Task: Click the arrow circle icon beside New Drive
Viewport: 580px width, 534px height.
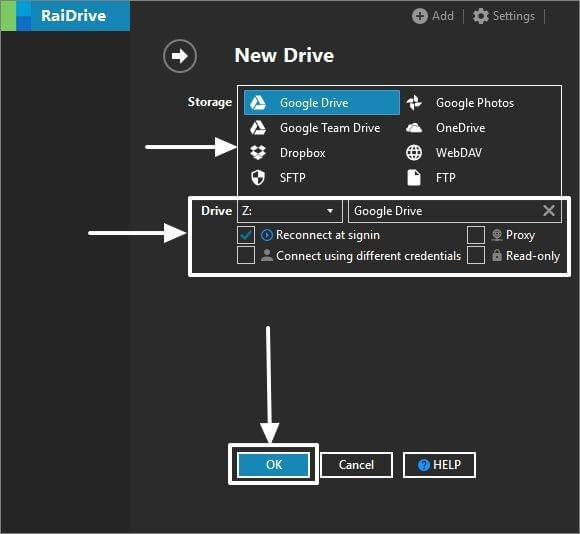Action: (180, 56)
